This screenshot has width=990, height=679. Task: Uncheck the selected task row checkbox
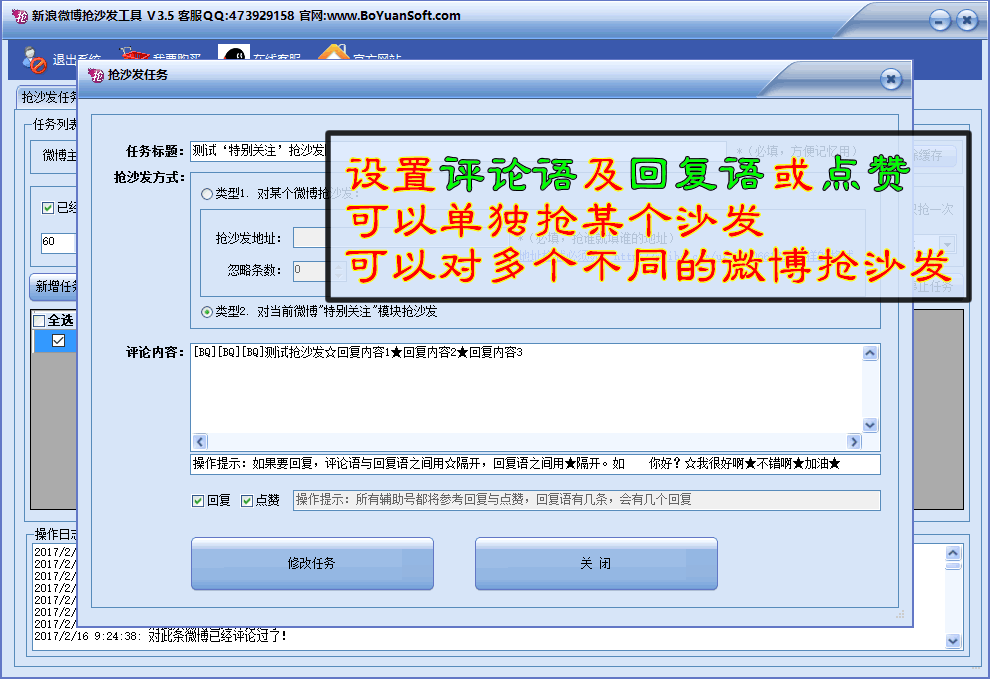click(58, 341)
